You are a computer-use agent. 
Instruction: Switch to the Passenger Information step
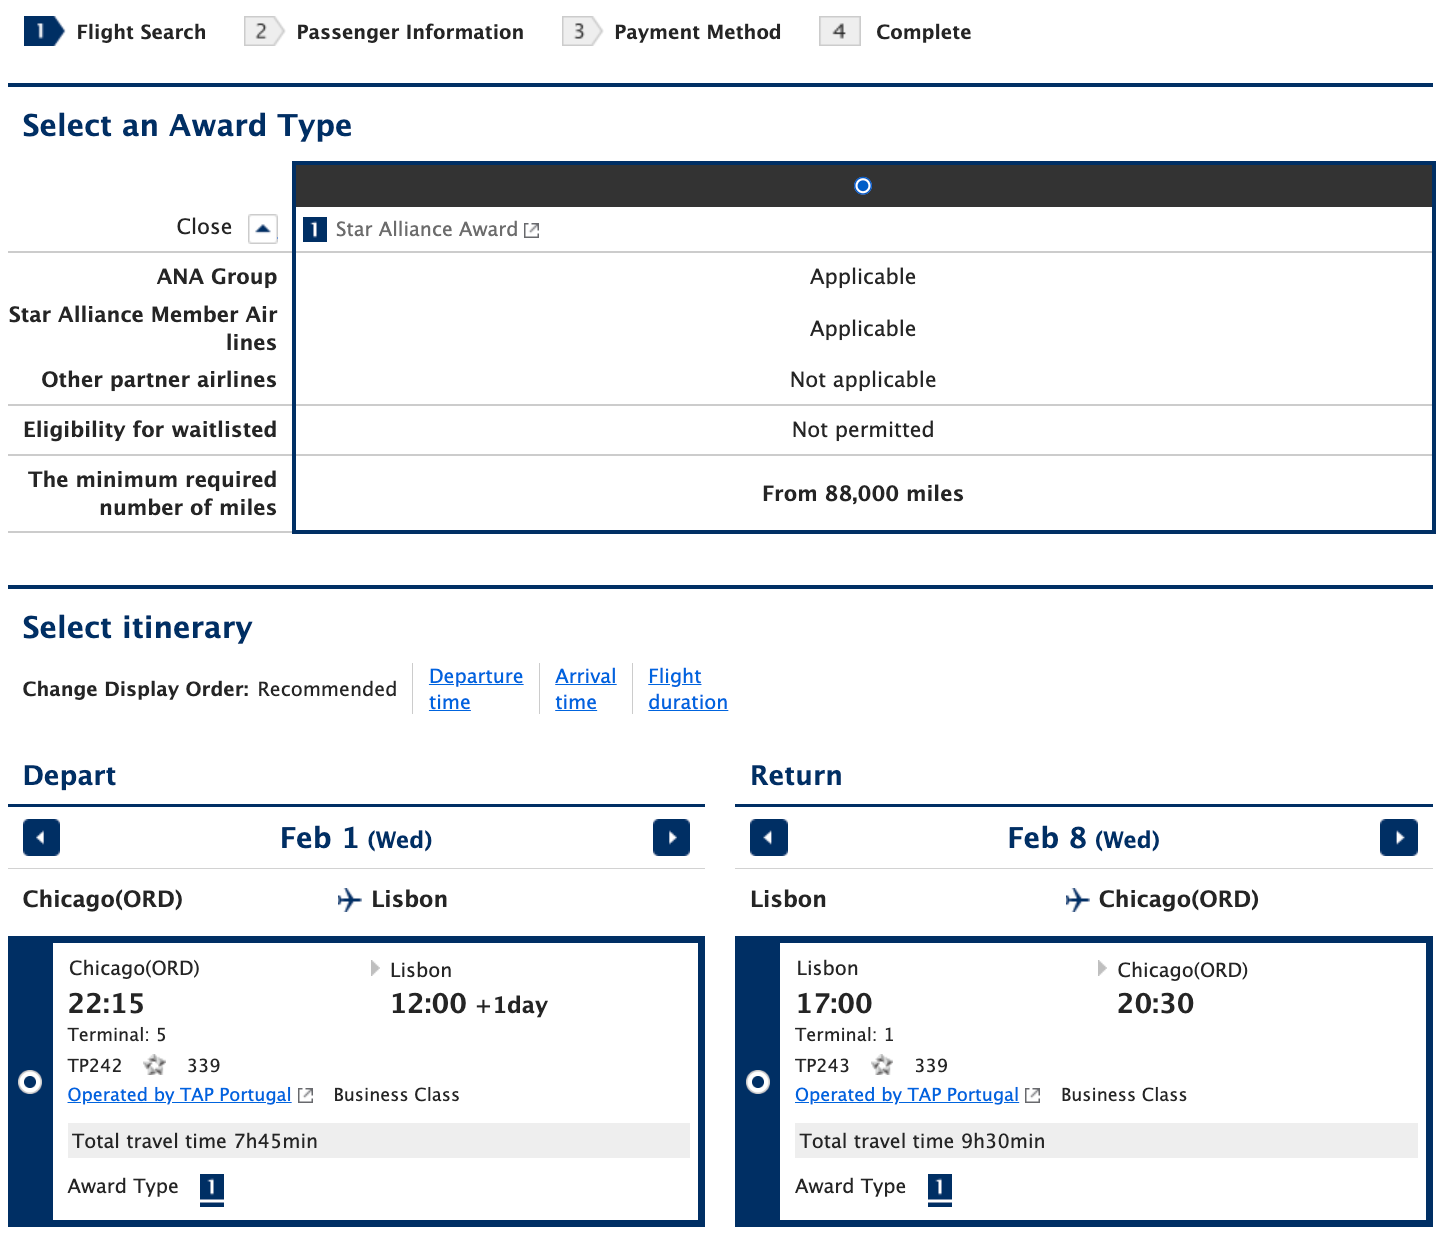click(409, 31)
